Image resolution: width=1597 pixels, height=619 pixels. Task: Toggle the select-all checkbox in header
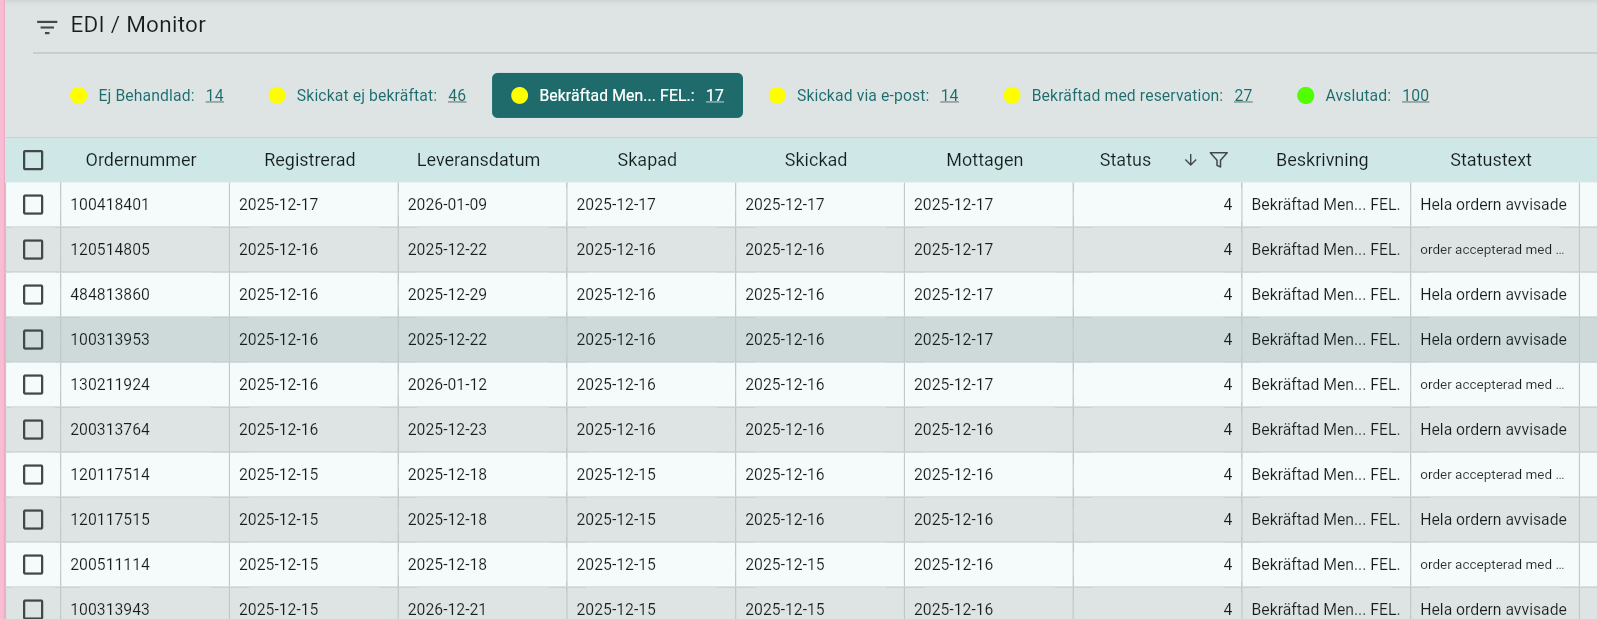coord(33,160)
